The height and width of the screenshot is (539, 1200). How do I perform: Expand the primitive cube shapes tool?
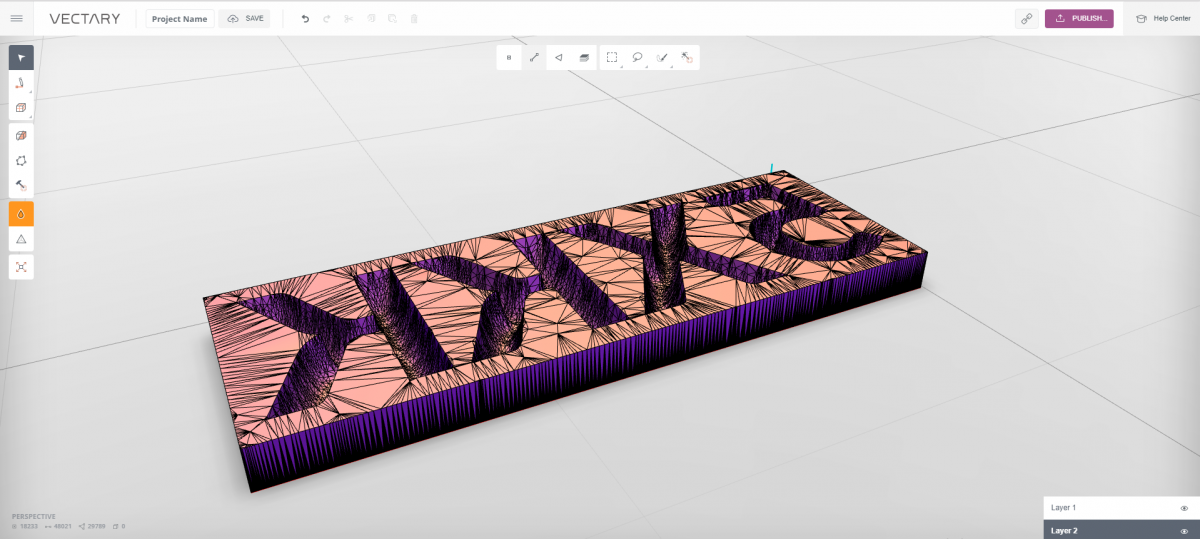[21, 108]
